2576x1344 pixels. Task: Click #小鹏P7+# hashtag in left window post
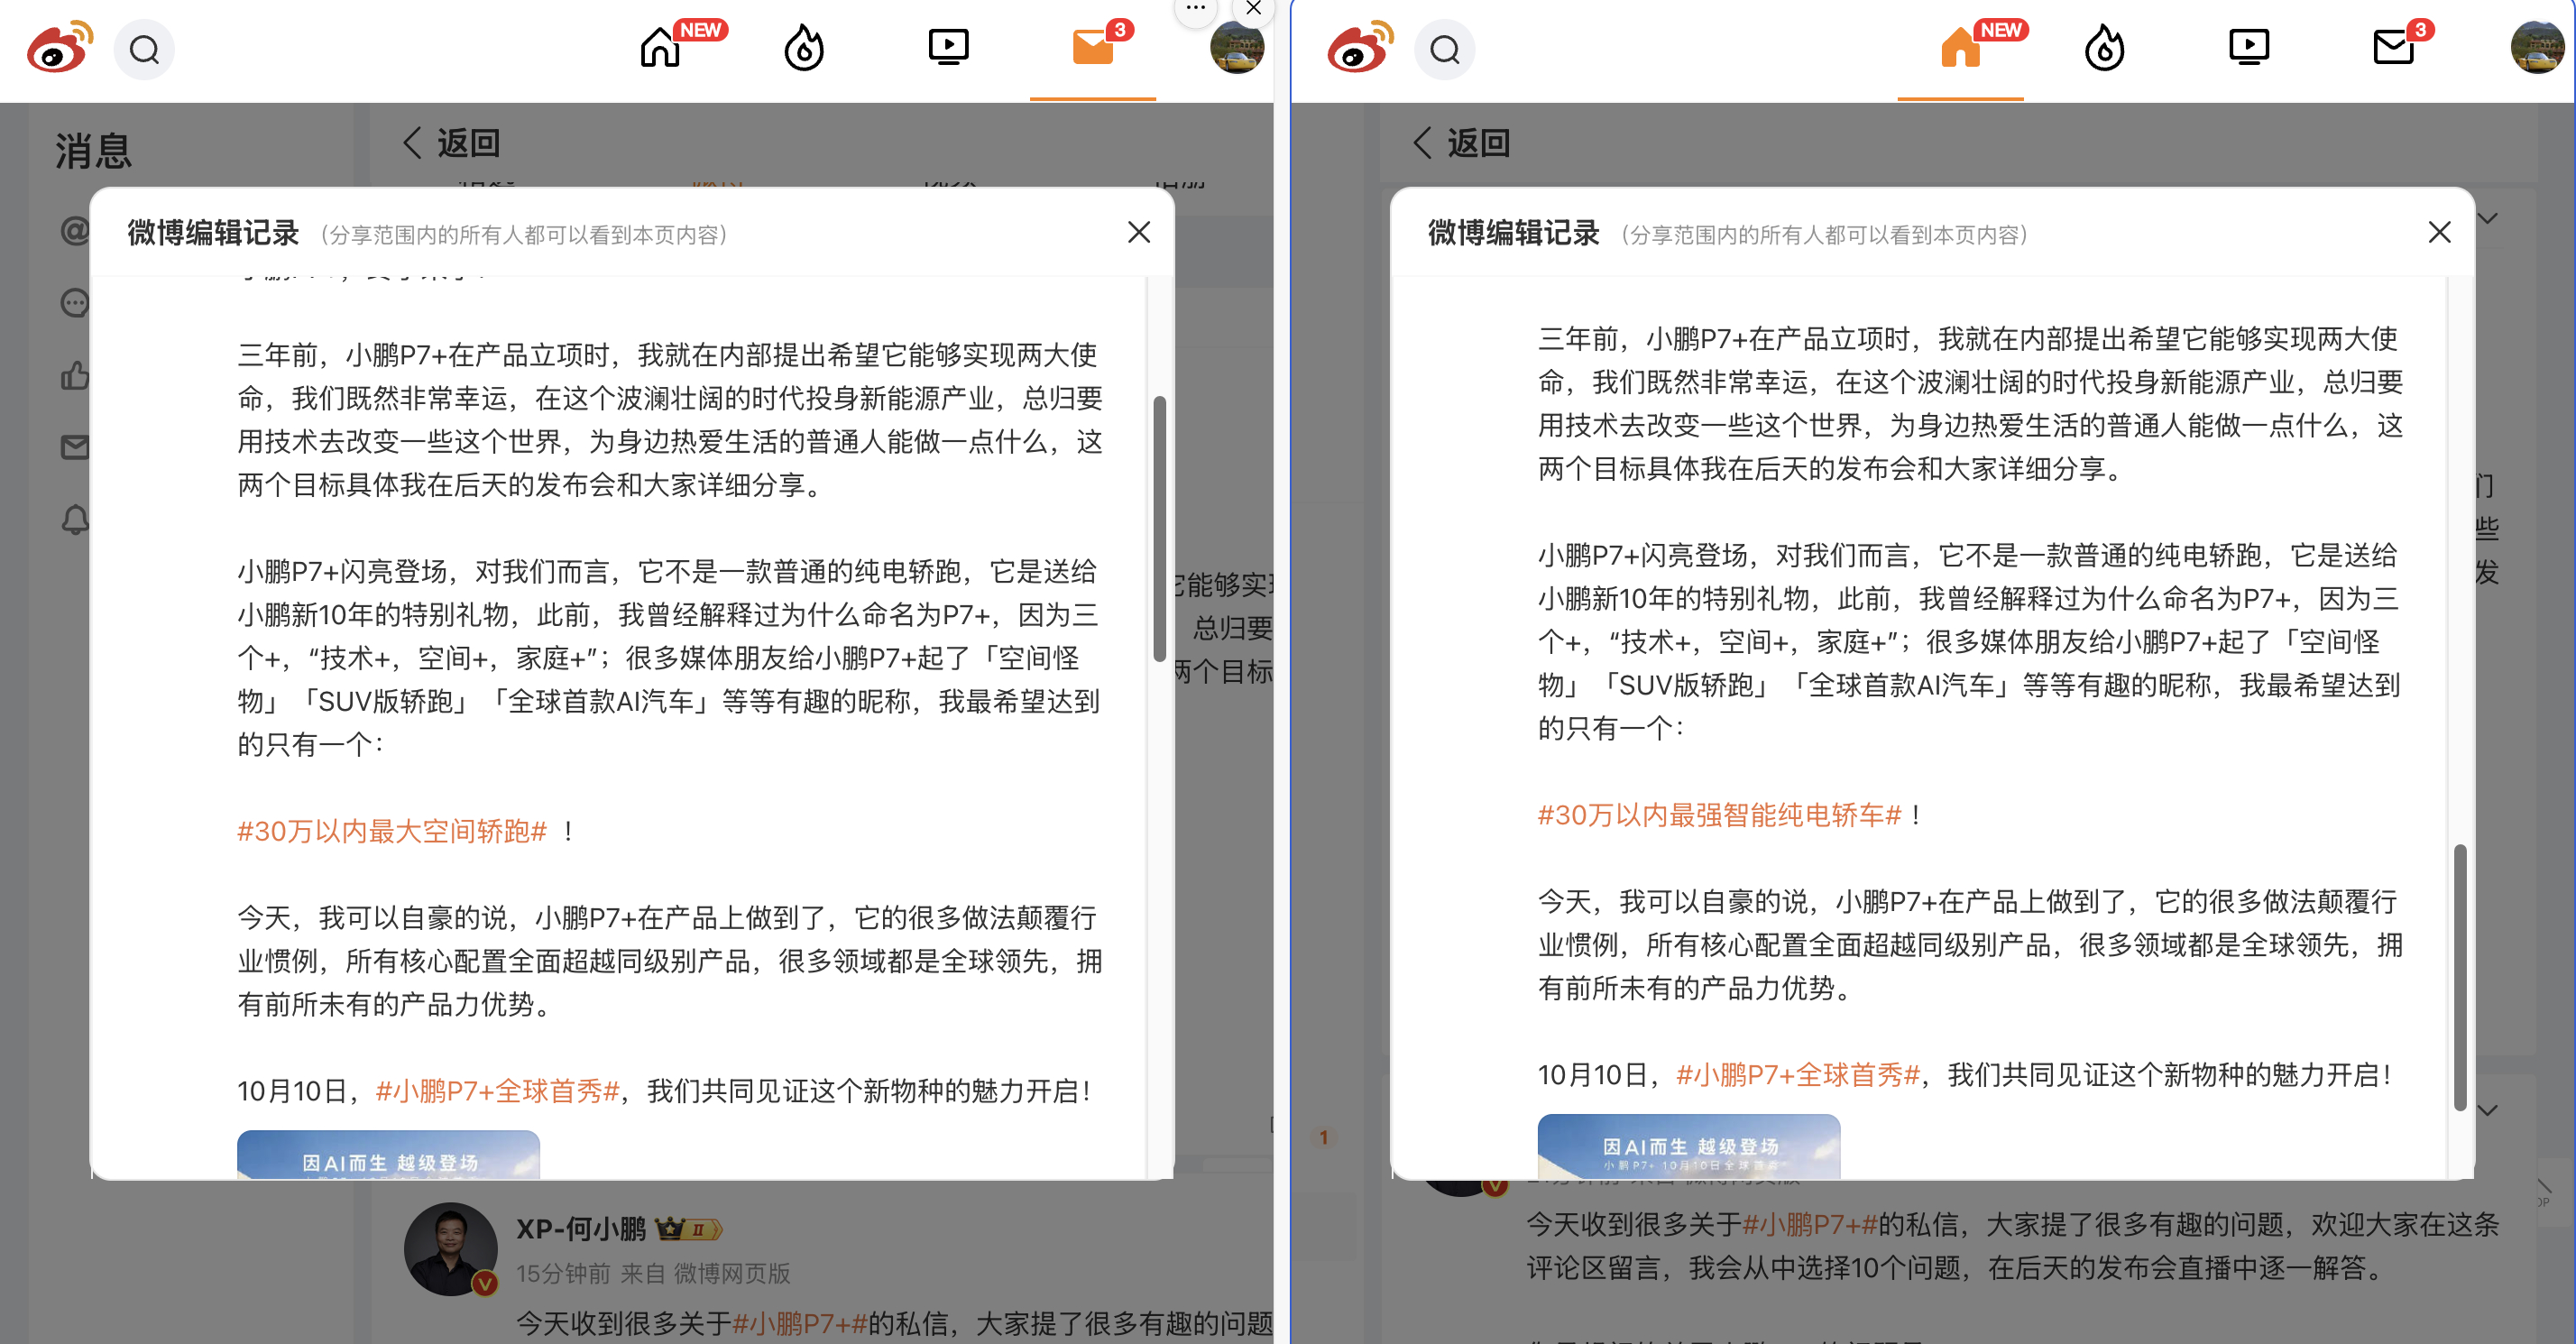coord(800,1324)
